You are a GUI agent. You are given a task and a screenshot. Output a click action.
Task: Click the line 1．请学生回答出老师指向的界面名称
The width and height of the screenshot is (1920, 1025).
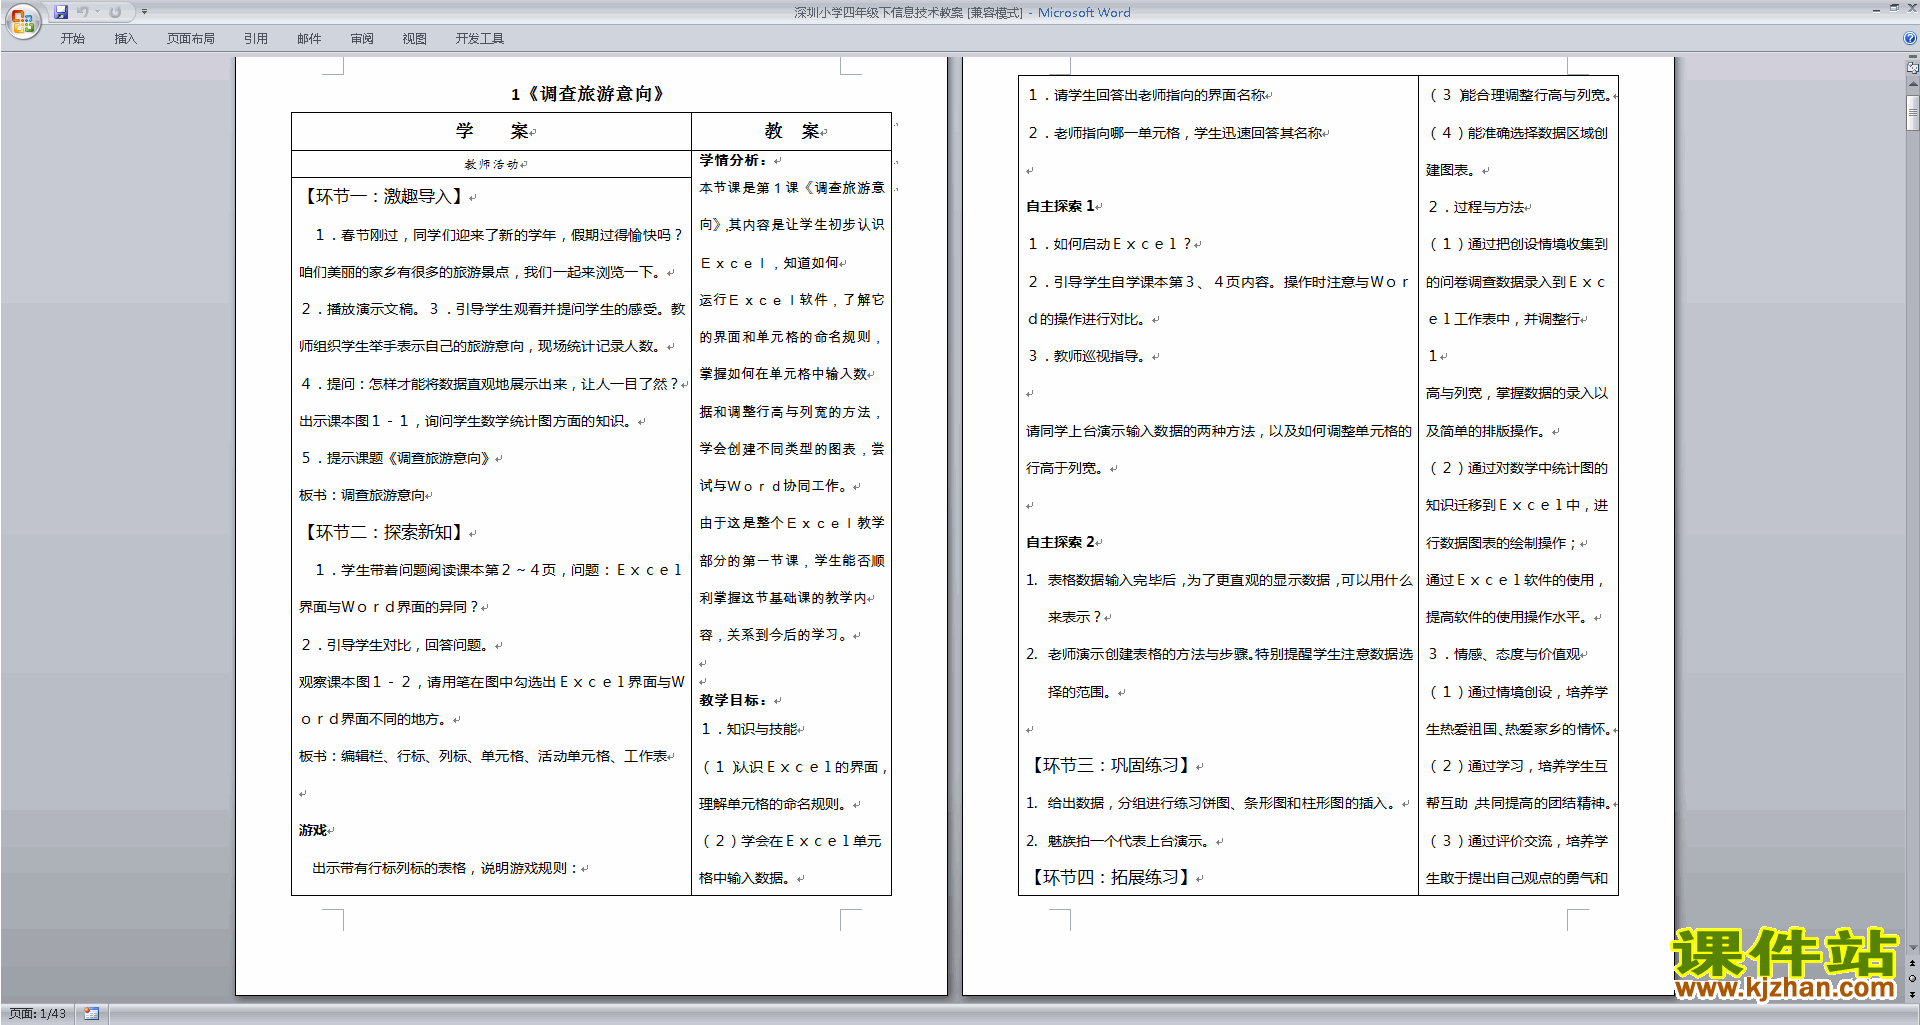[x=1146, y=95]
